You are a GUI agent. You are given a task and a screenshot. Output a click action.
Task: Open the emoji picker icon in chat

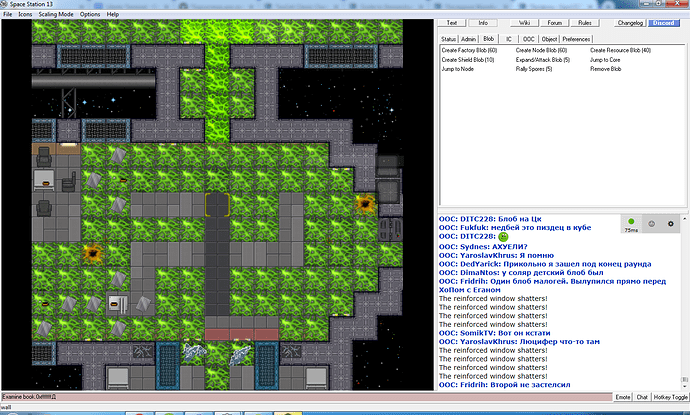(x=651, y=224)
